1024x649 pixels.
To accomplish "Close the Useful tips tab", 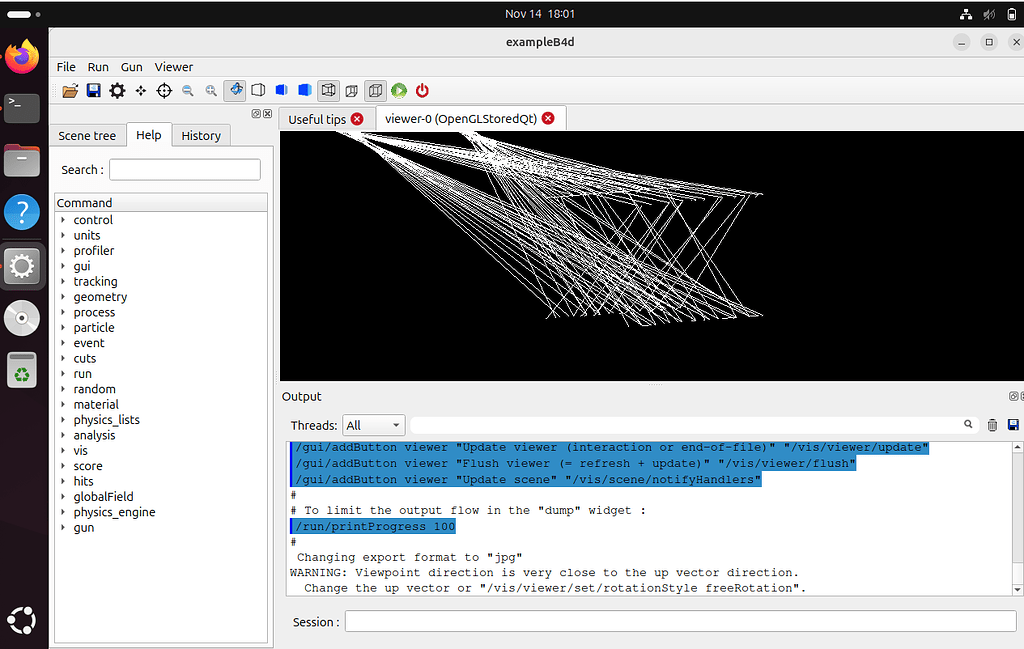I will coord(357,119).
